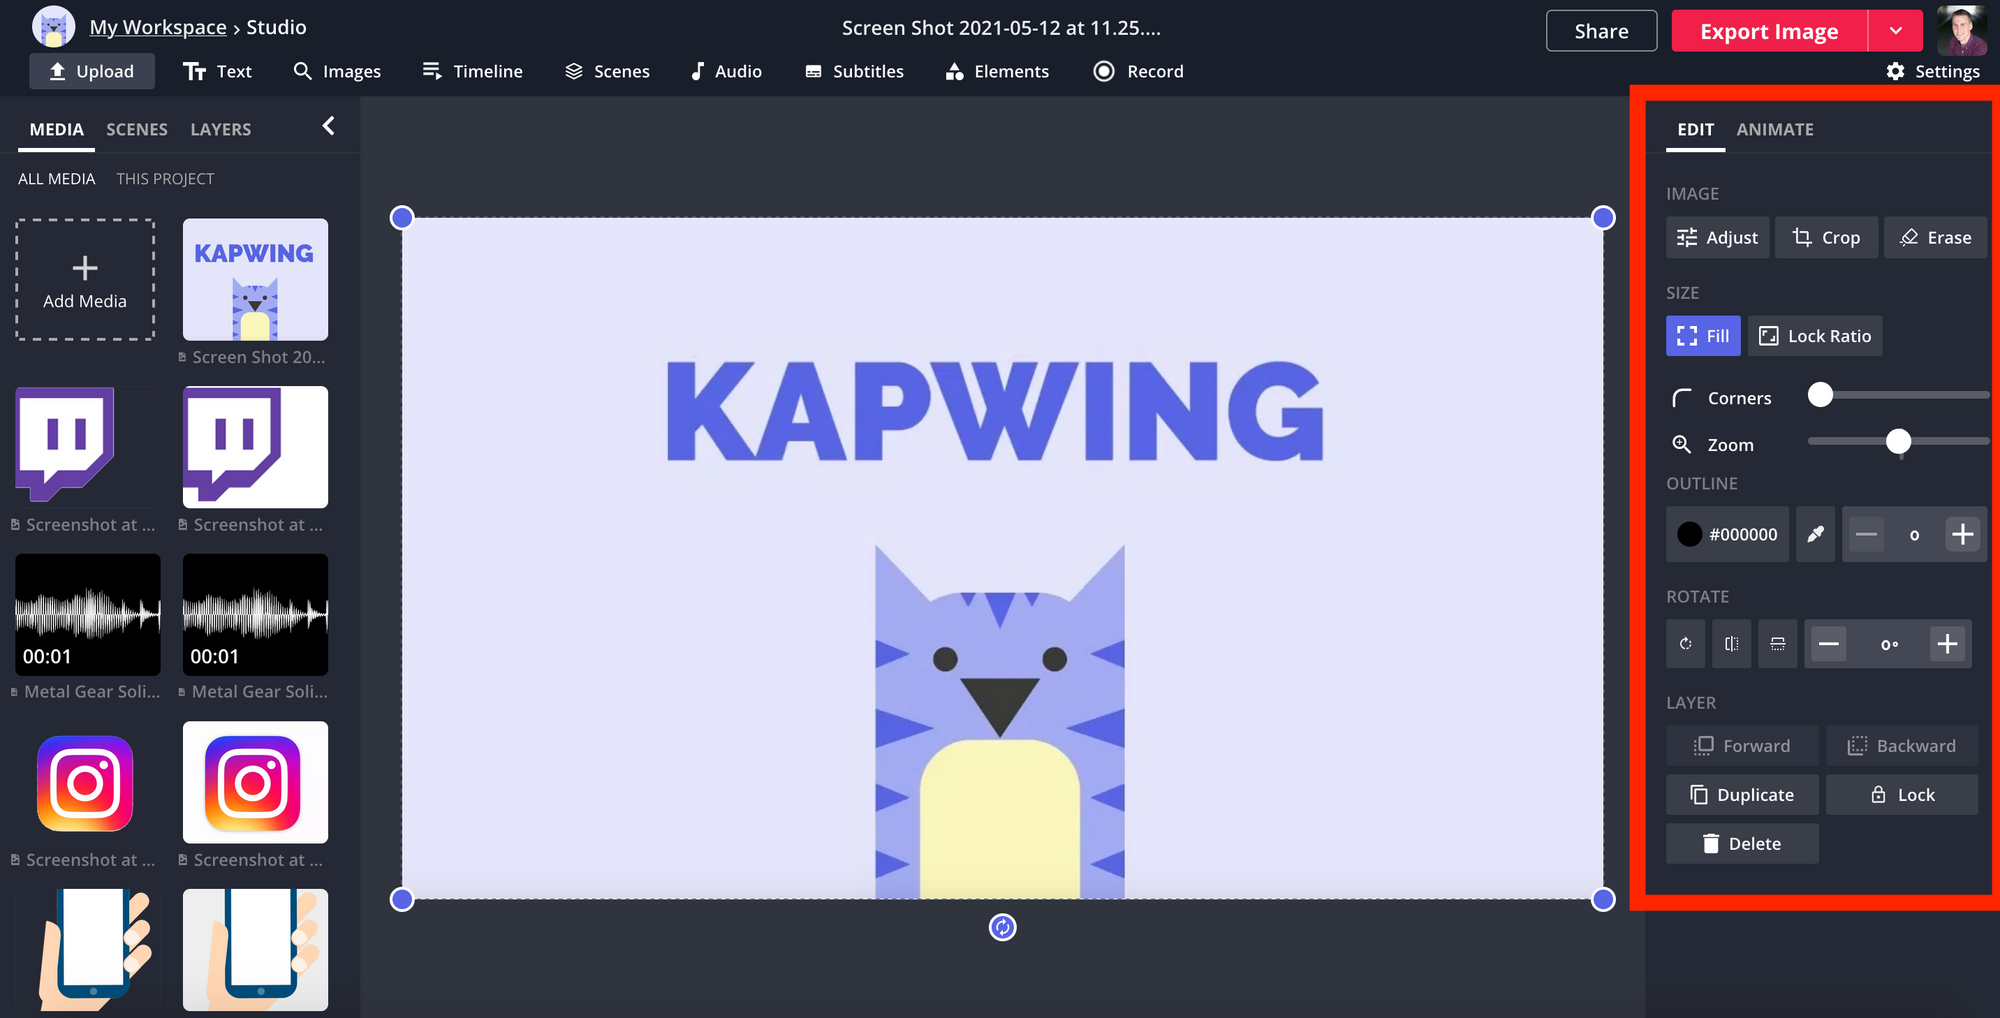Image resolution: width=2000 pixels, height=1018 pixels.
Task: Duplicate the selected layer
Action: 1742,795
